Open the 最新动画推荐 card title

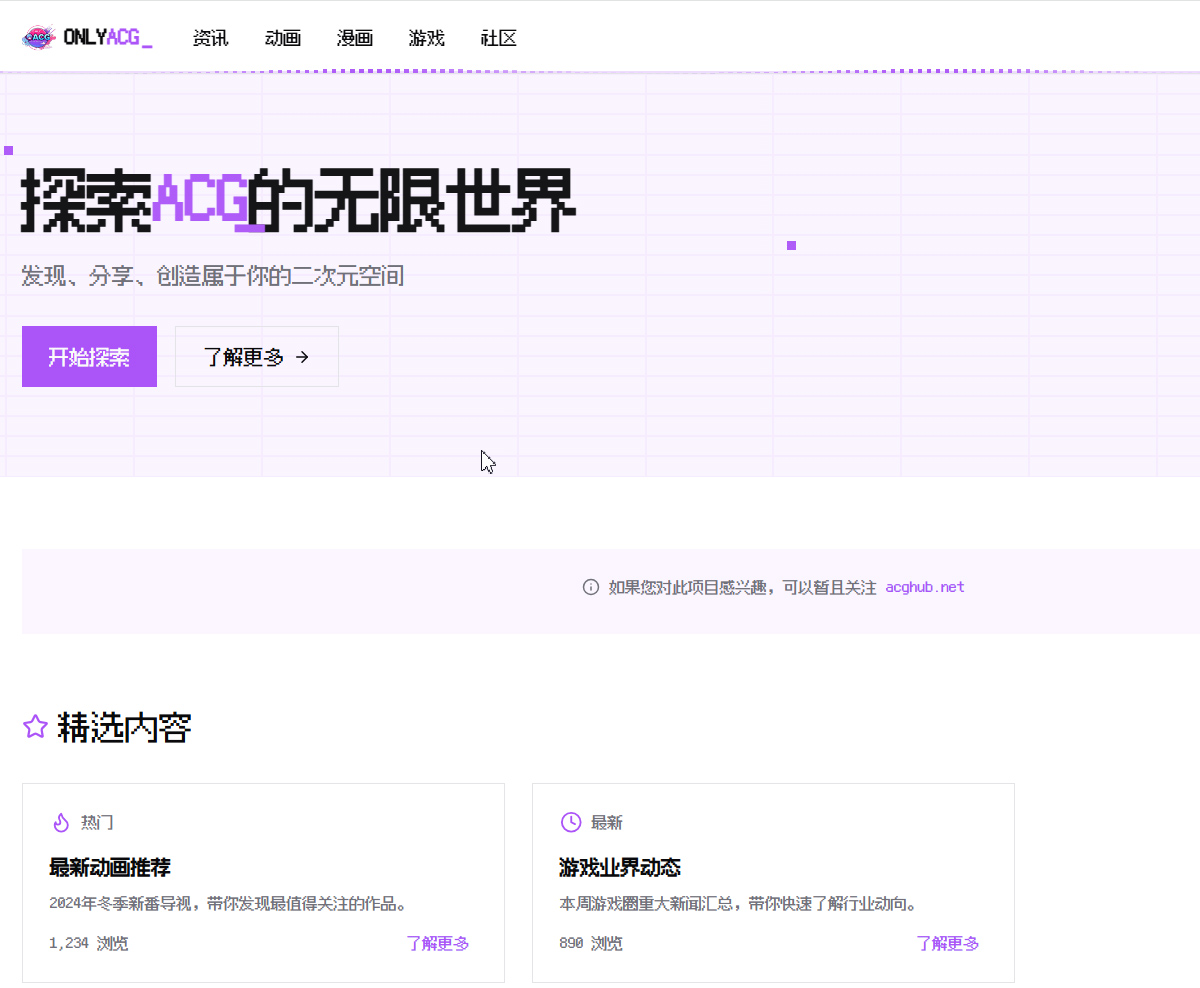110,867
